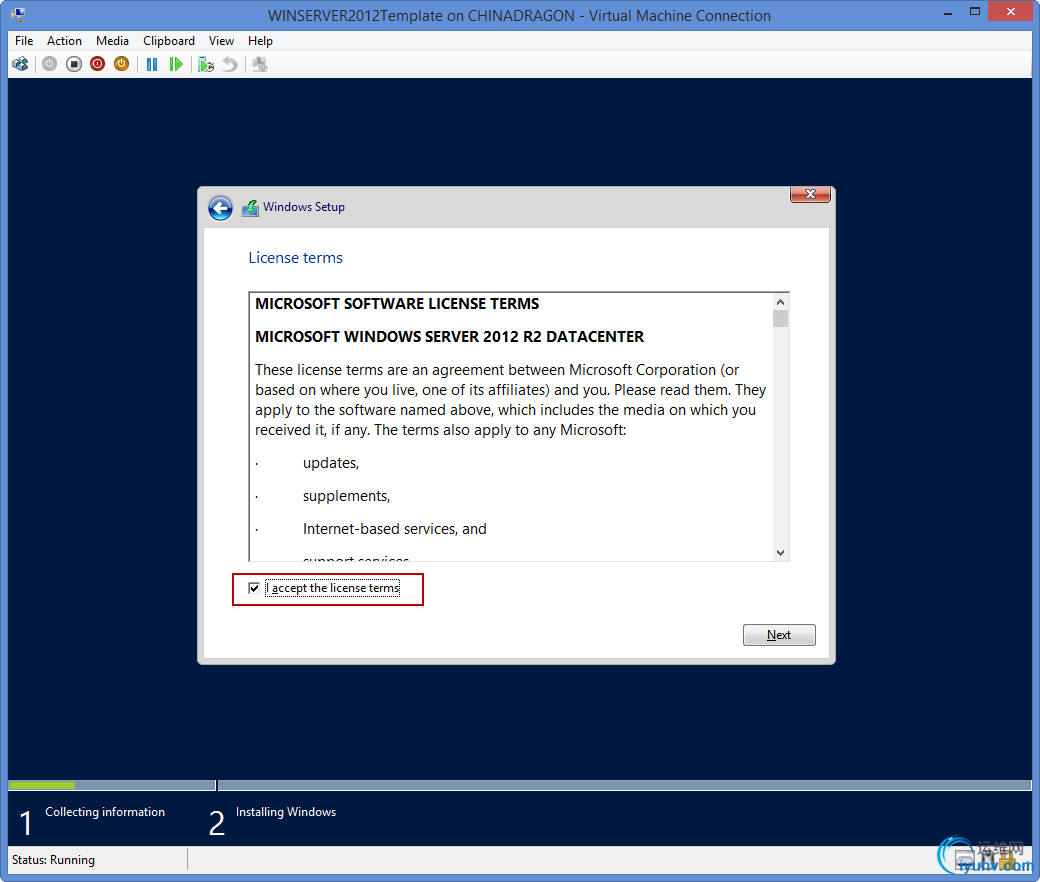Minimize the Virtual Machine Connection window
Image resolution: width=1040 pixels, height=882 pixels.
(x=948, y=13)
